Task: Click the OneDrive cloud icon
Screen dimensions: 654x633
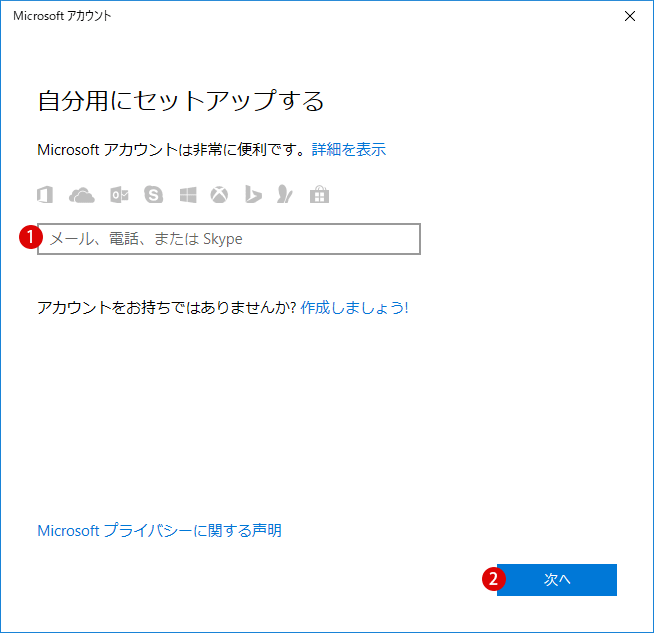Action: (82, 195)
